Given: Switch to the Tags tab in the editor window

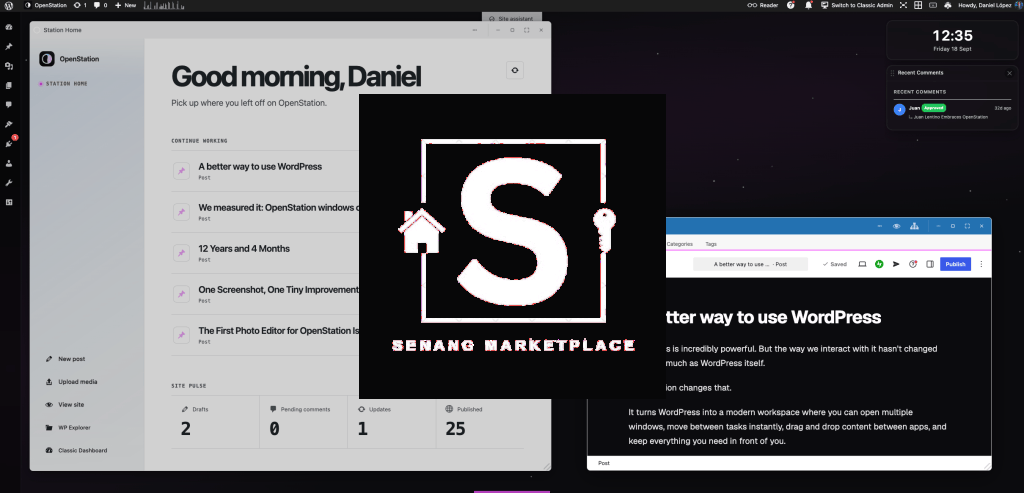Looking at the screenshot, I should tap(711, 244).
